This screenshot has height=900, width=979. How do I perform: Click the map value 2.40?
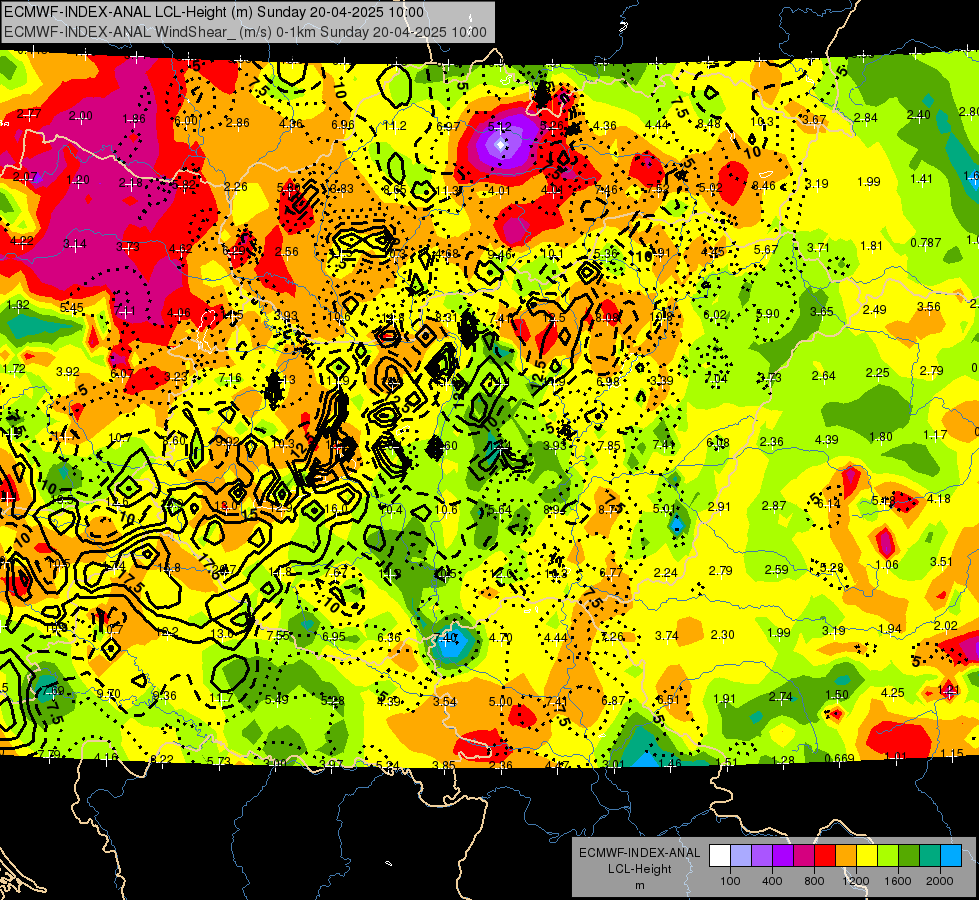click(919, 114)
